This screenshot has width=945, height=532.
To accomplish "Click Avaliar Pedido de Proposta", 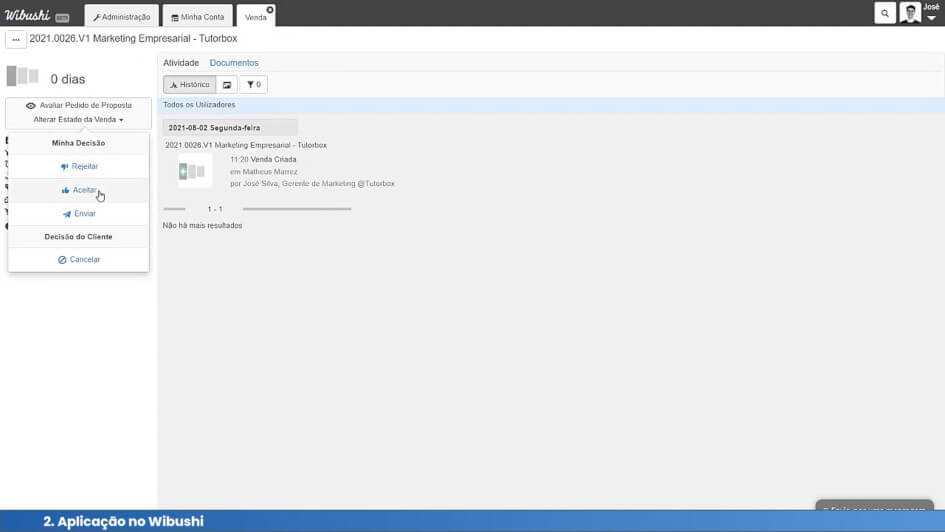I will pos(78,105).
